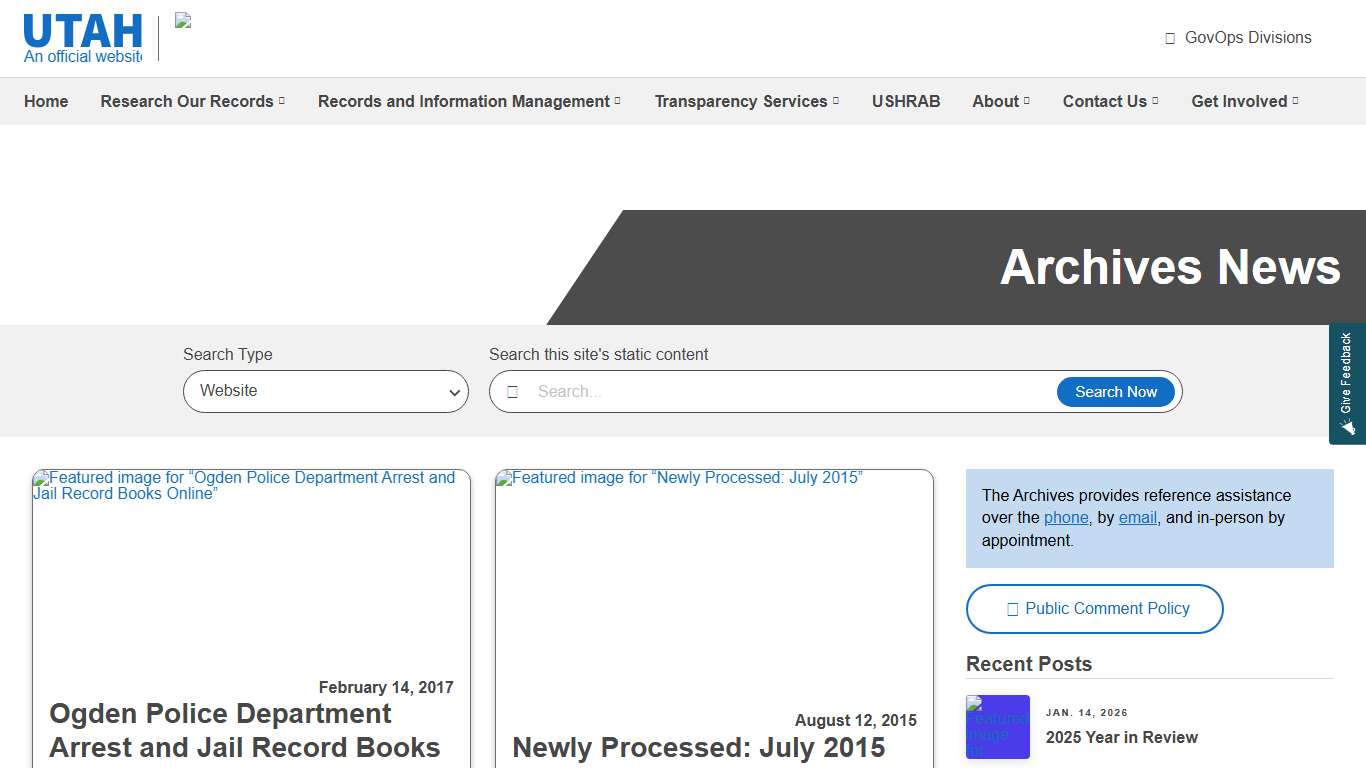This screenshot has height=768, width=1366.
Task: Follow the email link in reference notice
Action: [x=1137, y=518]
